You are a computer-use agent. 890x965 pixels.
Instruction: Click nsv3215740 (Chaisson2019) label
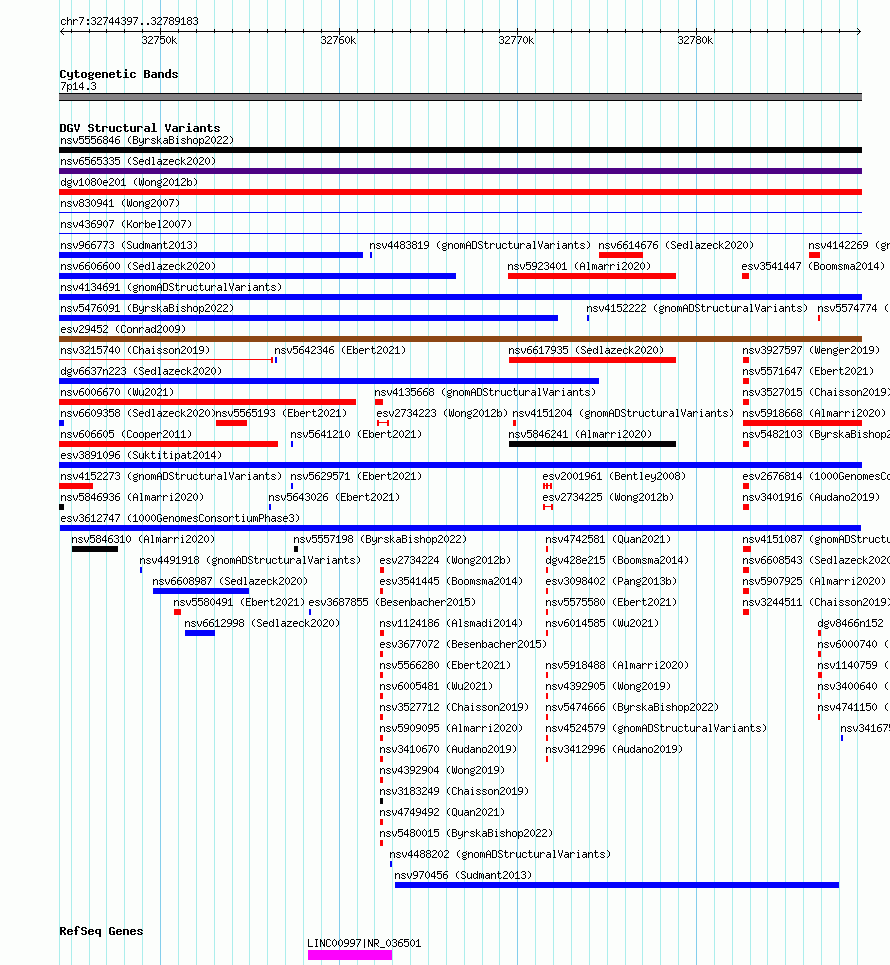[135, 350]
